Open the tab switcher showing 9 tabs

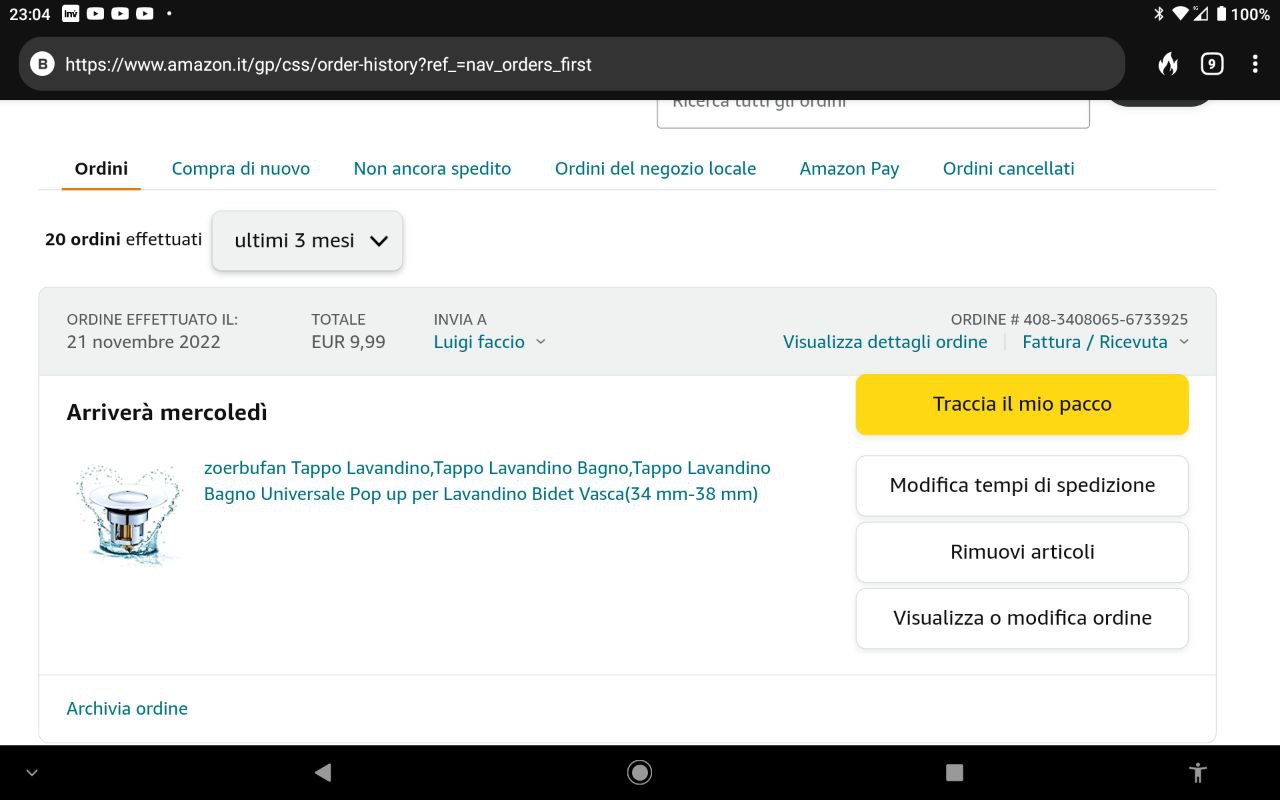[x=1211, y=65]
